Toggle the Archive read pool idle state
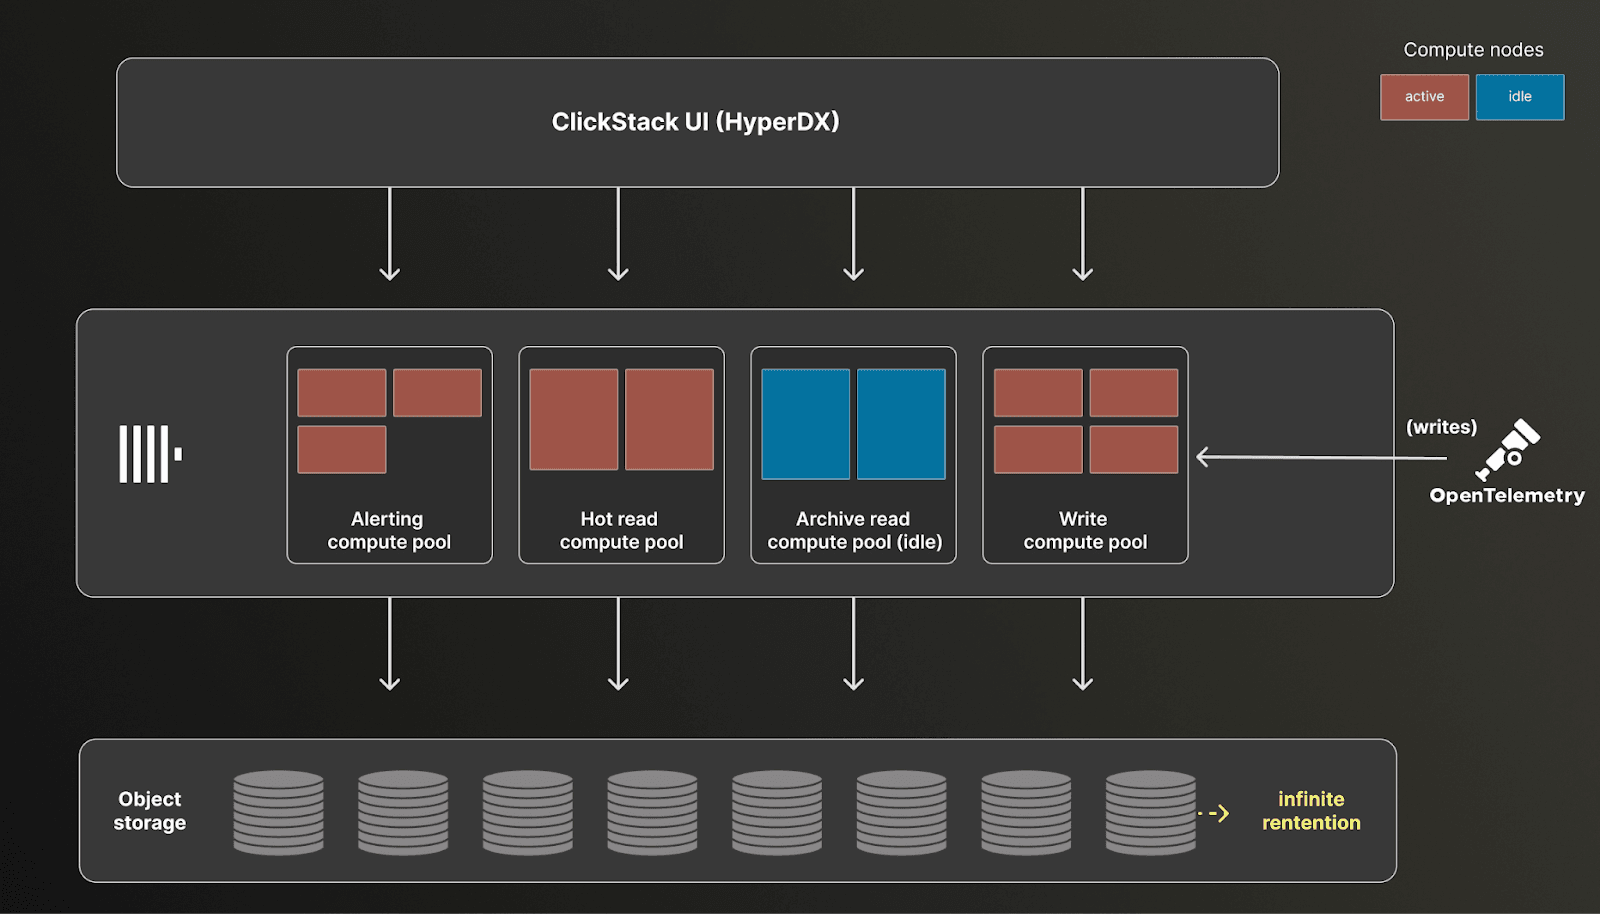This screenshot has height=914, width=1600. 852,530
